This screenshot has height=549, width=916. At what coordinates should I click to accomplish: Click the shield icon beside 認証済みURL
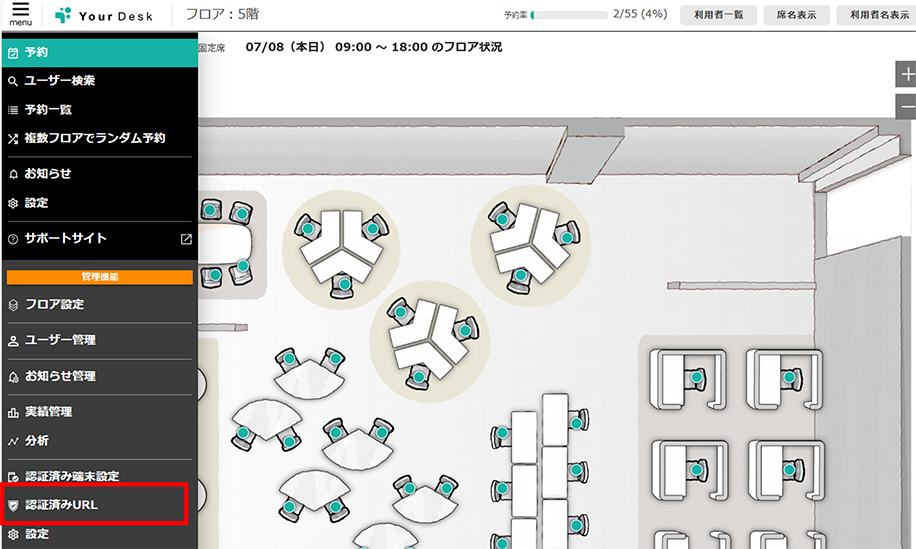coord(13,506)
